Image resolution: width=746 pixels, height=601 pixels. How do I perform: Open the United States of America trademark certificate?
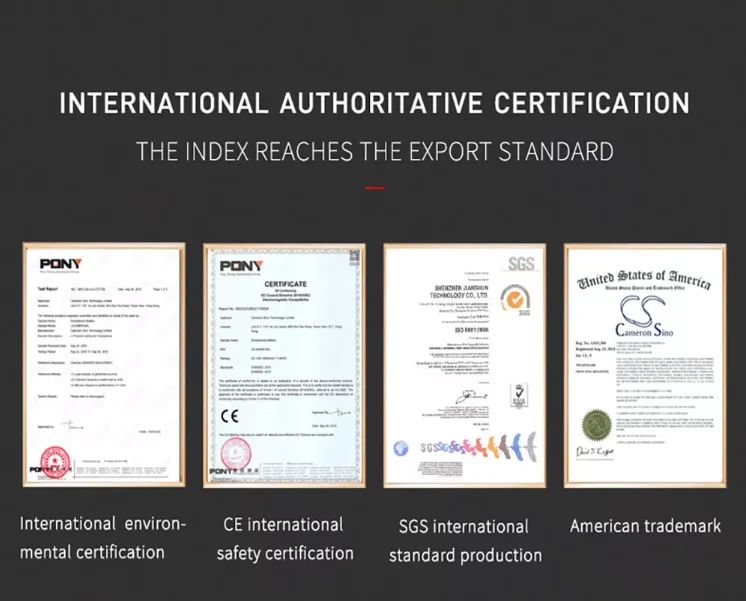click(x=642, y=365)
